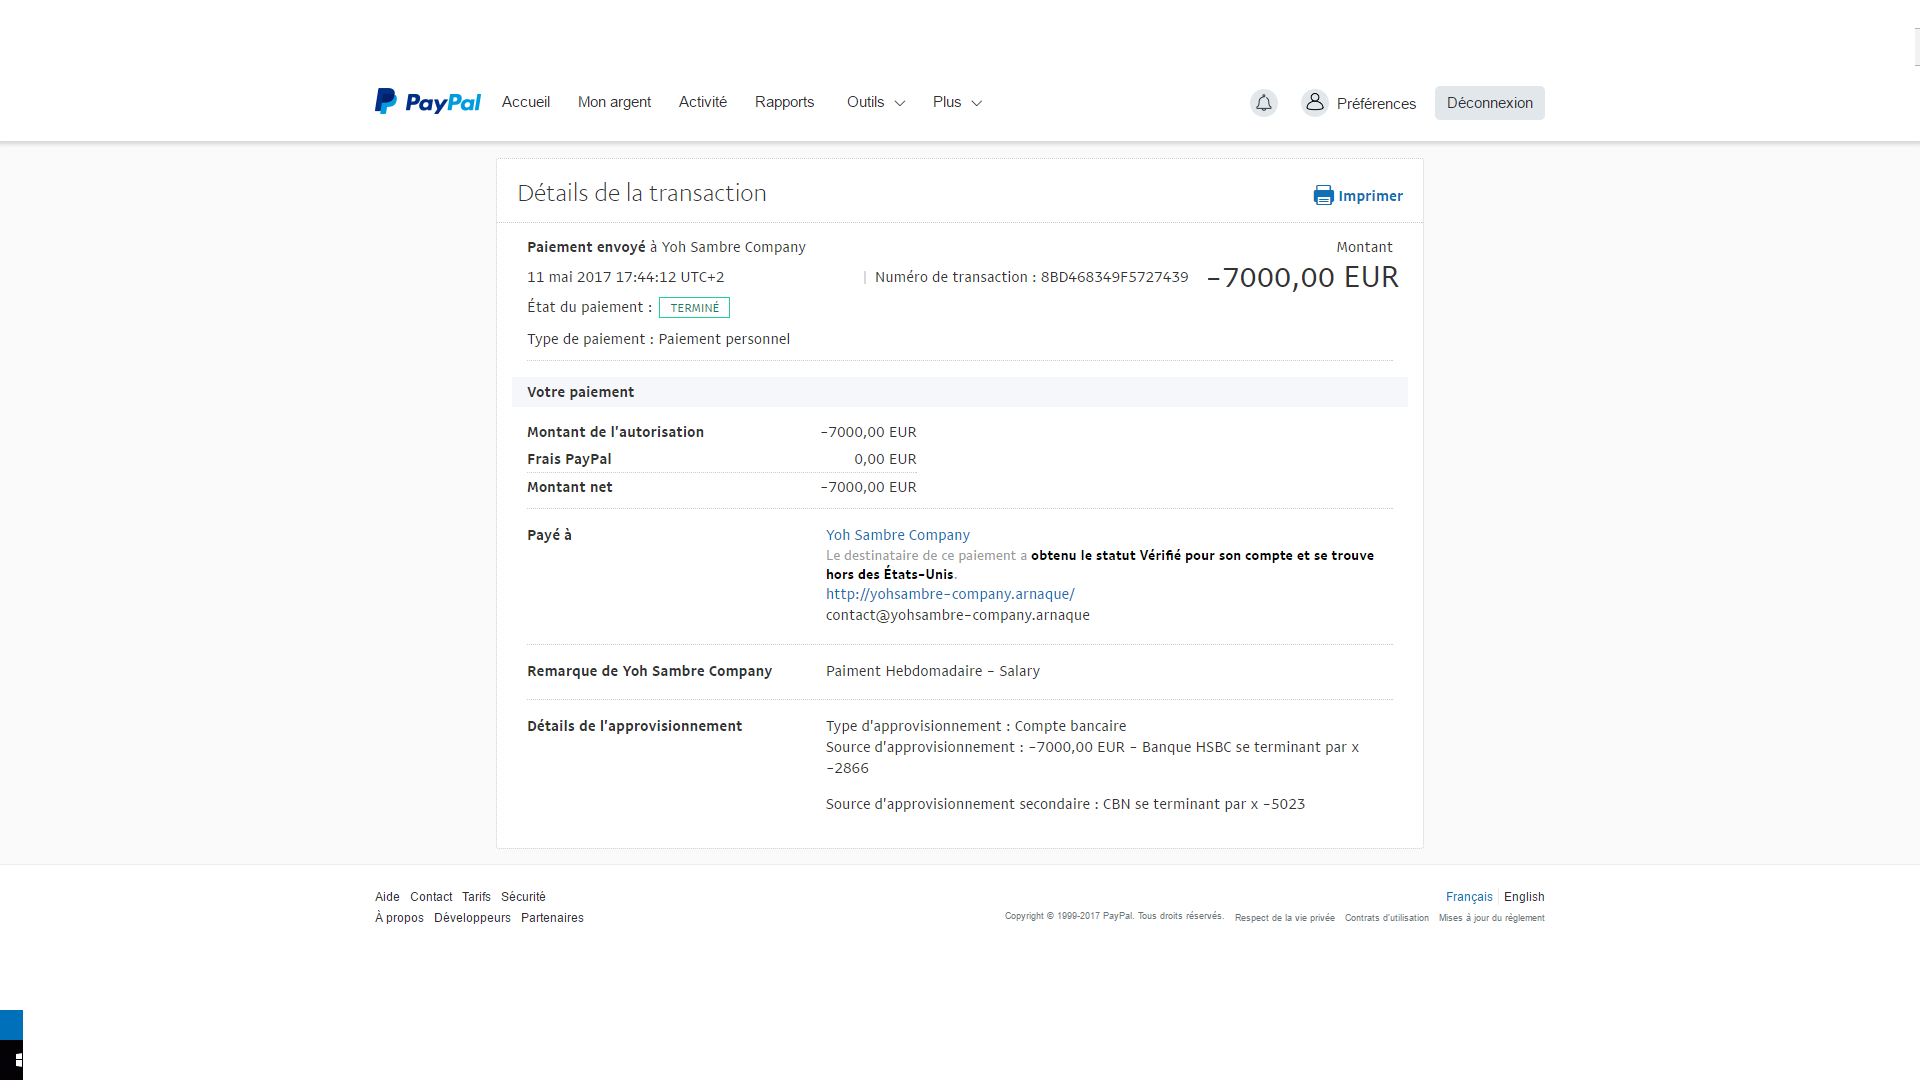Open À propos footer link
Viewport: 1920px width, 1080px height.
pyautogui.click(x=399, y=918)
